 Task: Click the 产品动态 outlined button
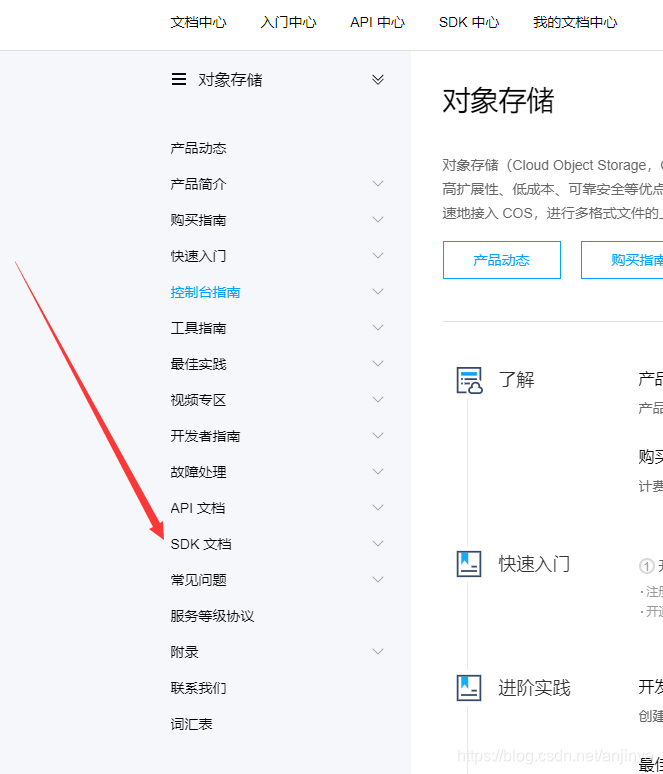502,260
